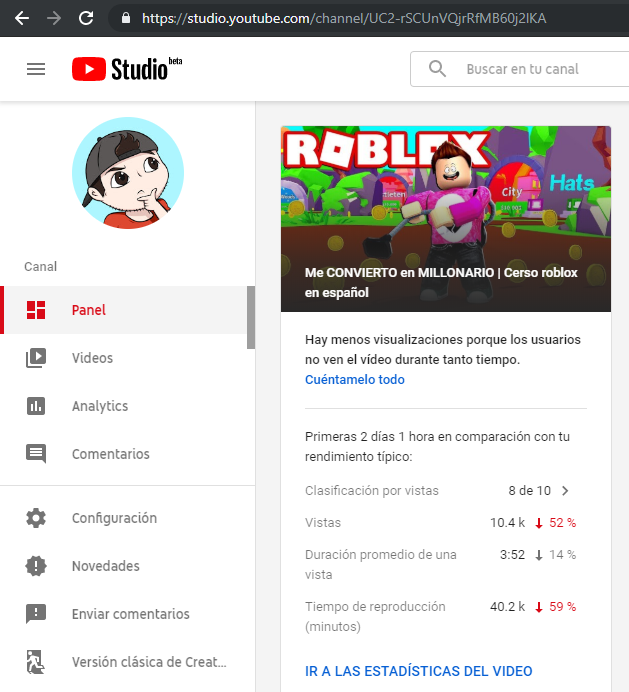Reload the page with the refresh icon

[86, 18]
